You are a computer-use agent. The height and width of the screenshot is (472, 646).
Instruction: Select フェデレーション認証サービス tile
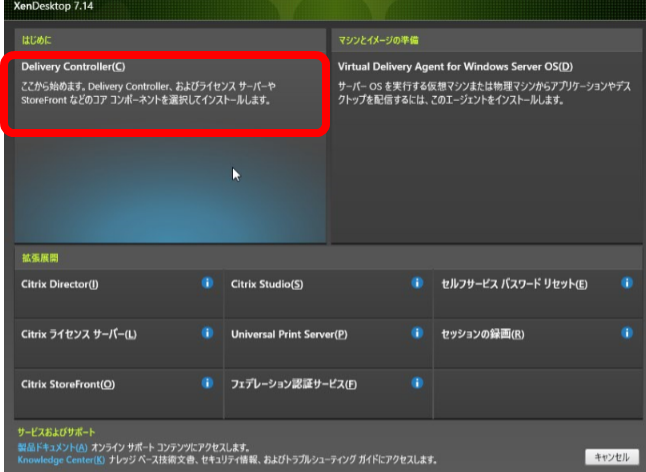[x=328, y=394]
